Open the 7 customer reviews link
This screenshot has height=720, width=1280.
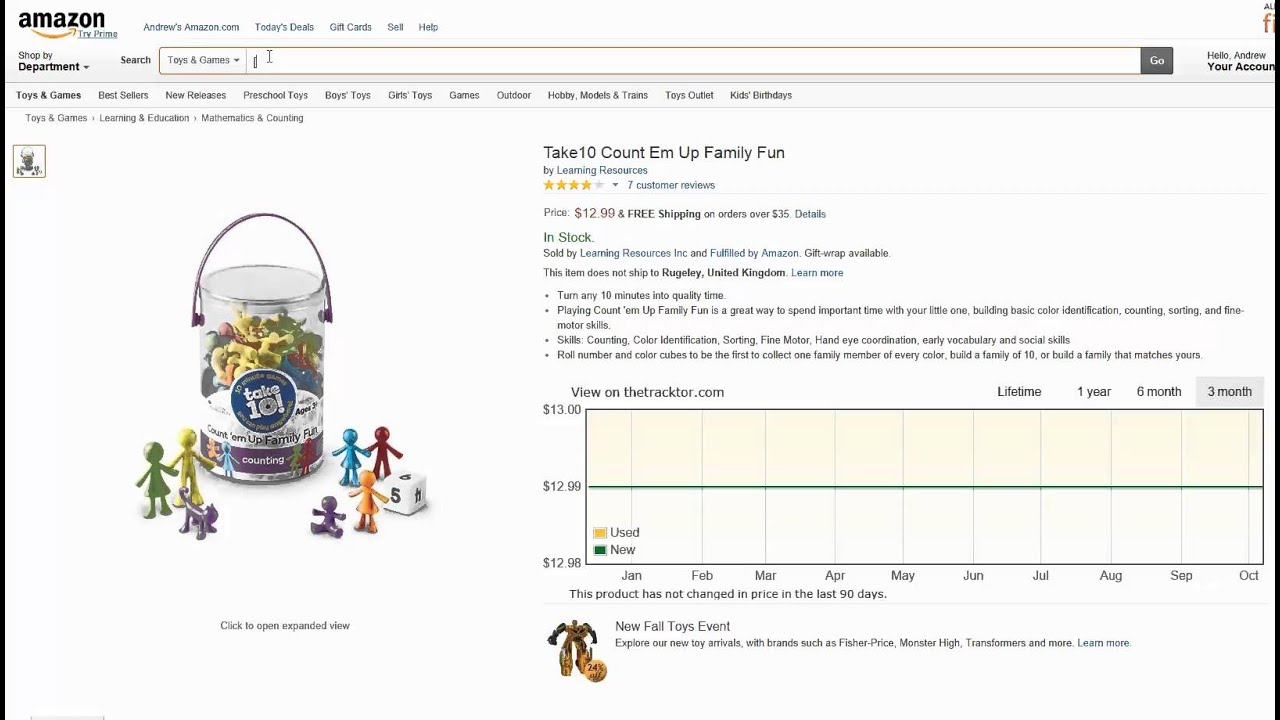click(671, 185)
